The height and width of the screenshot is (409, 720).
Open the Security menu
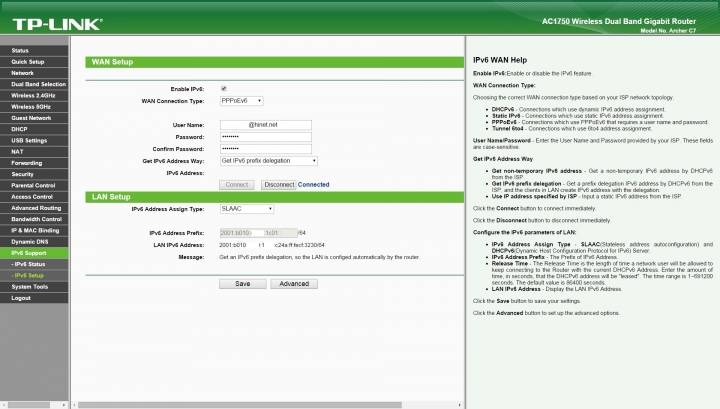34,174
